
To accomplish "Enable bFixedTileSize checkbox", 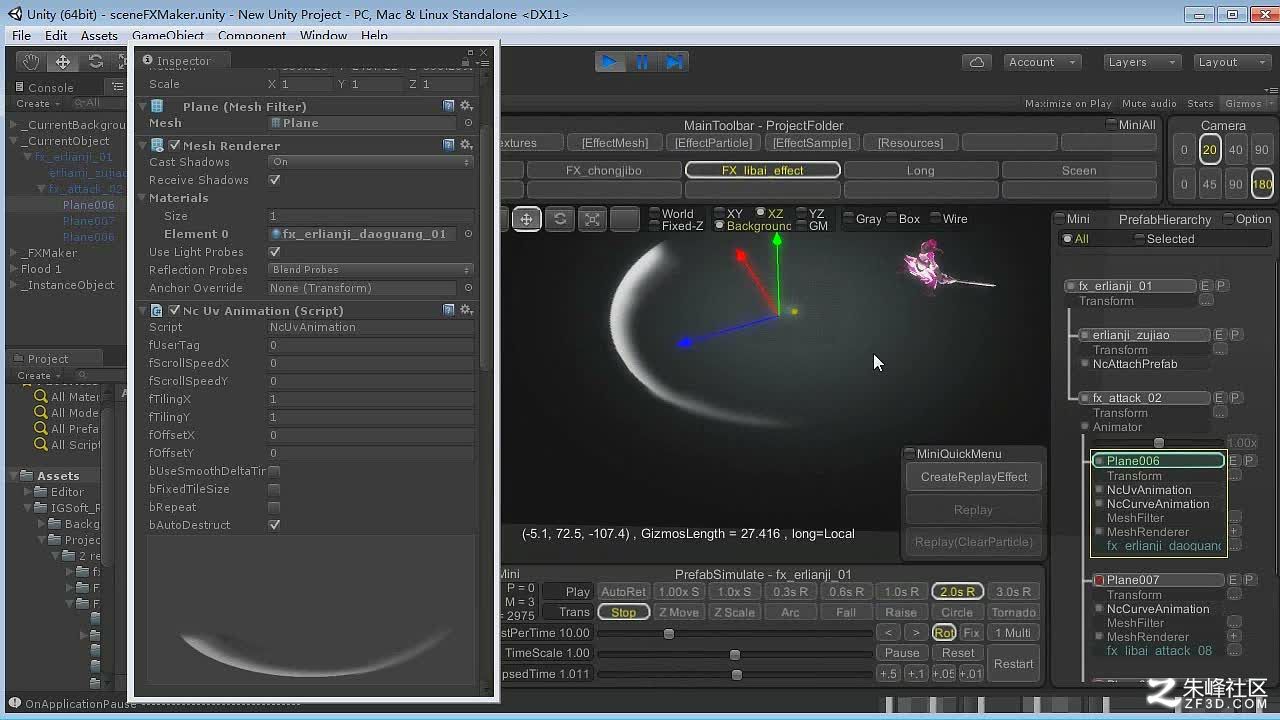I will pos(274,489).
